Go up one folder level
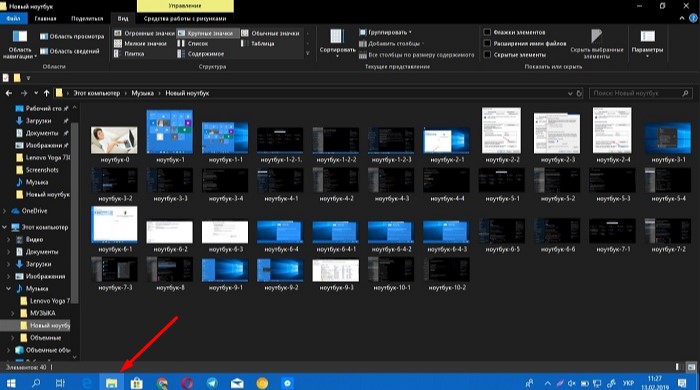The height and width of the screenshot is (390, 700). coord(46,93)
